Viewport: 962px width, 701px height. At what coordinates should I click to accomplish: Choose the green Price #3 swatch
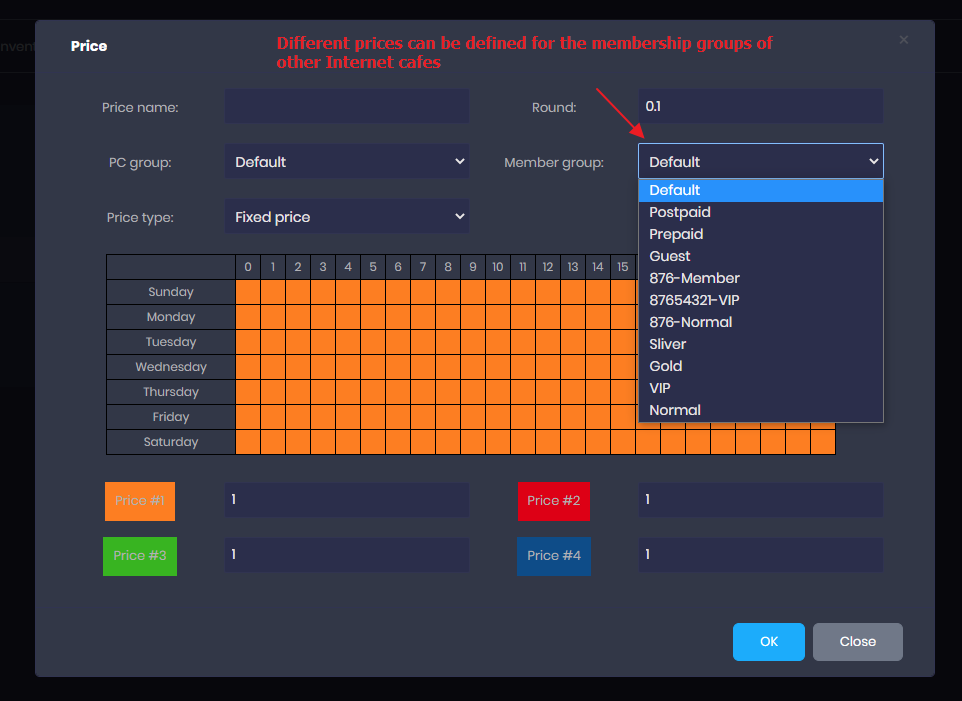pyautogui.click(x=140, y=556)
